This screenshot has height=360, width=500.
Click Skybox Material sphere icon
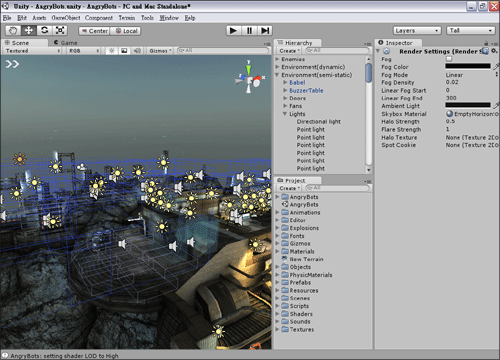[449, 114]
